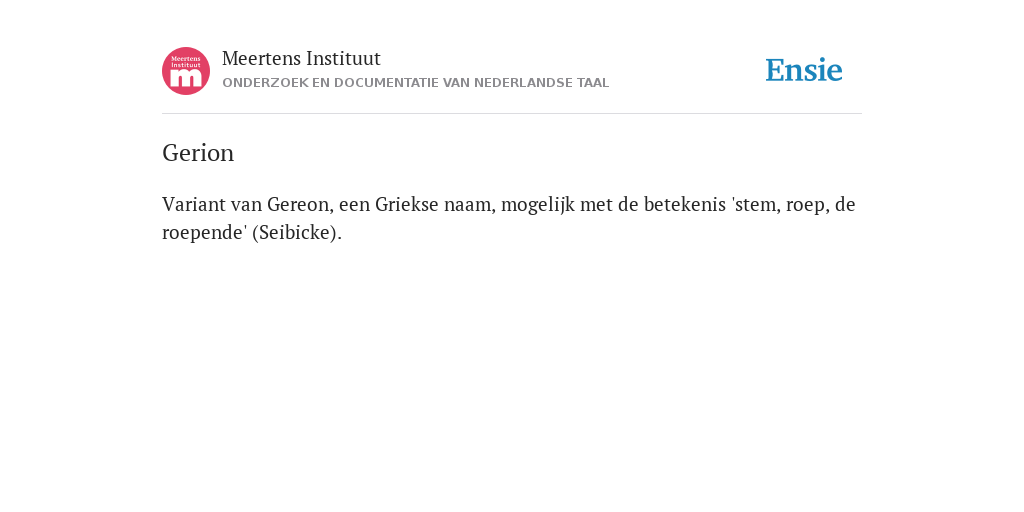
Task: Click the quoted word 'stem' in the paragraph
Action: (x=755, y=204)
